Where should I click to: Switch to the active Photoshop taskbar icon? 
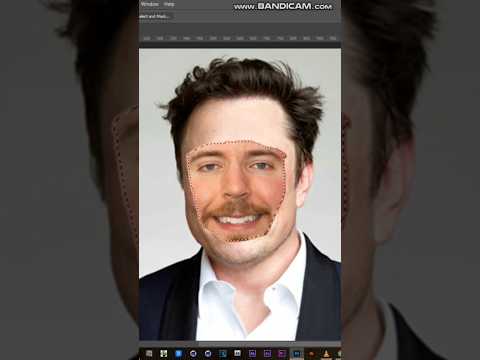[x=296, y=353]
